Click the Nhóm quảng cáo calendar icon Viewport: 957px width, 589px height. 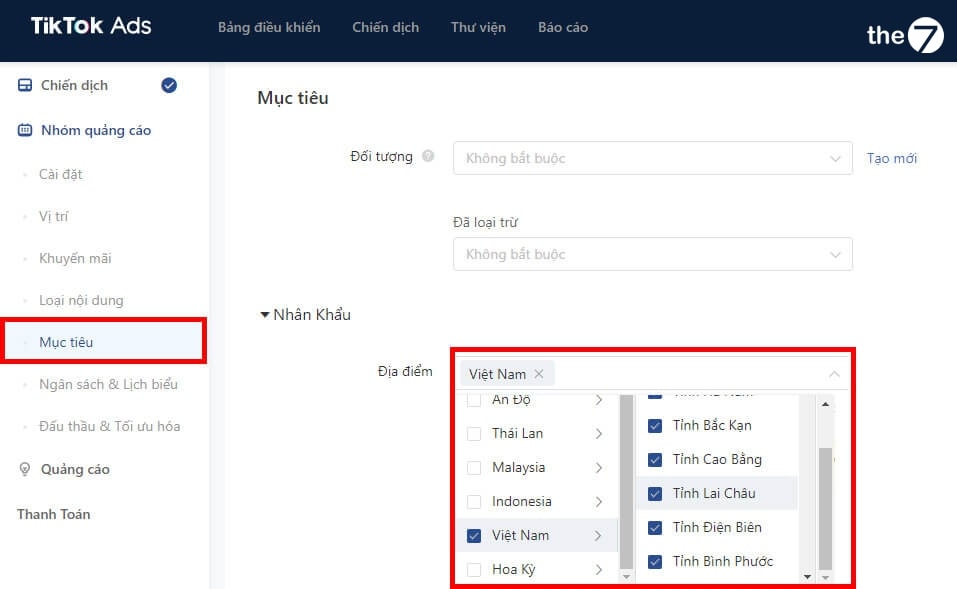click(25, 131)
